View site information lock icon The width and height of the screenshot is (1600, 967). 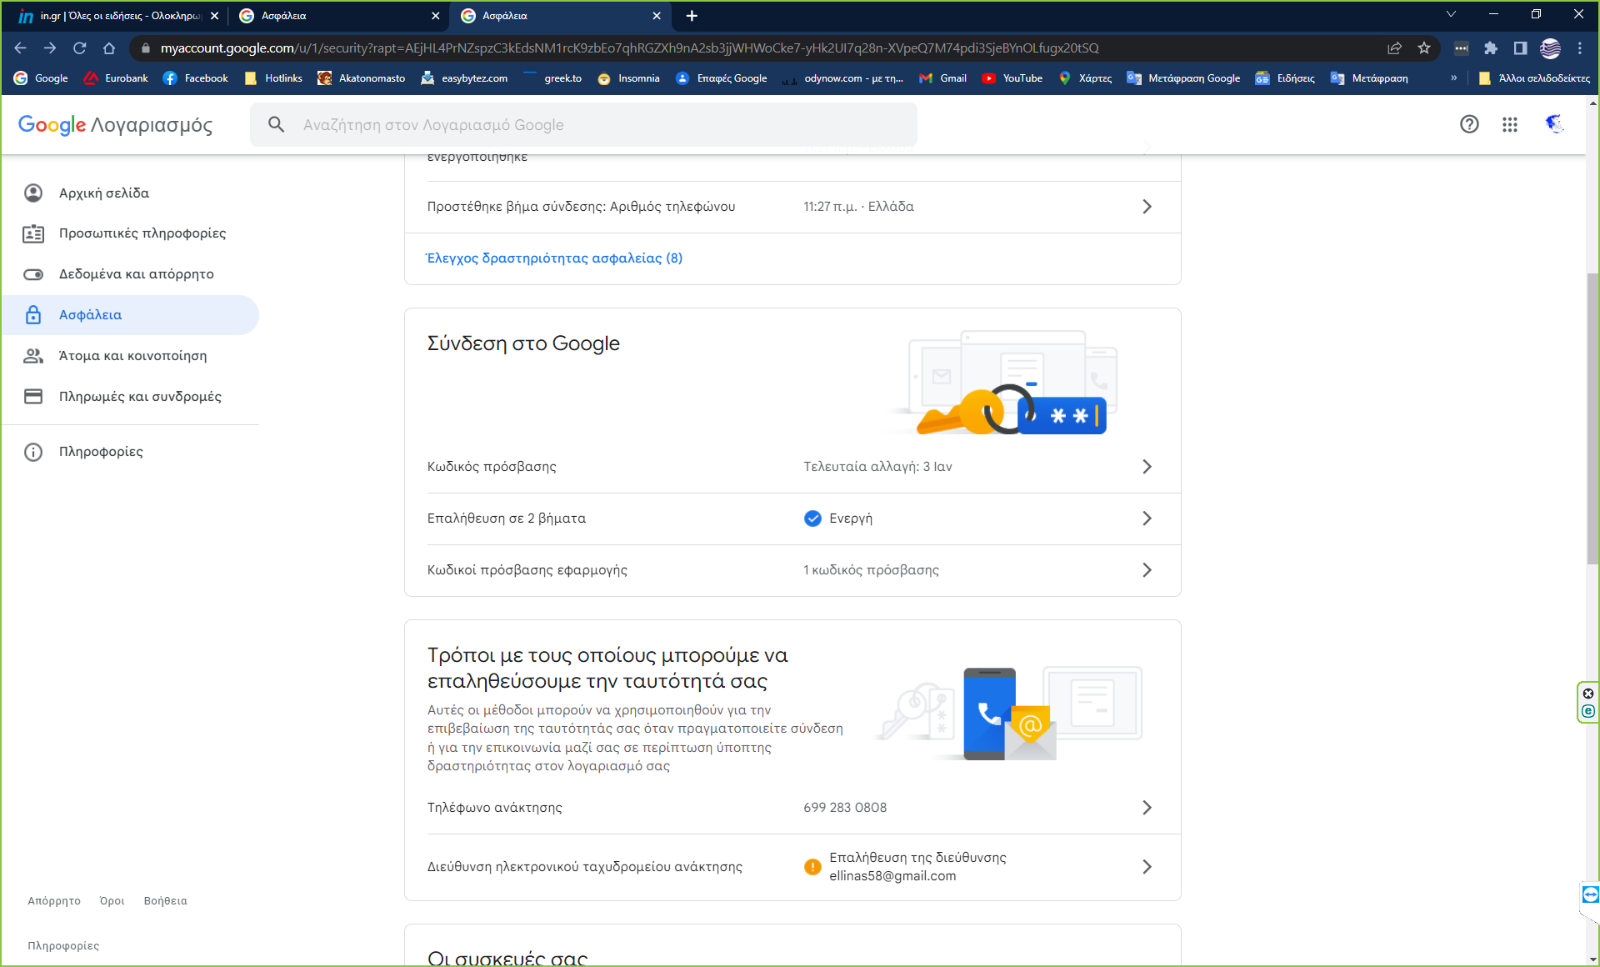145,48
